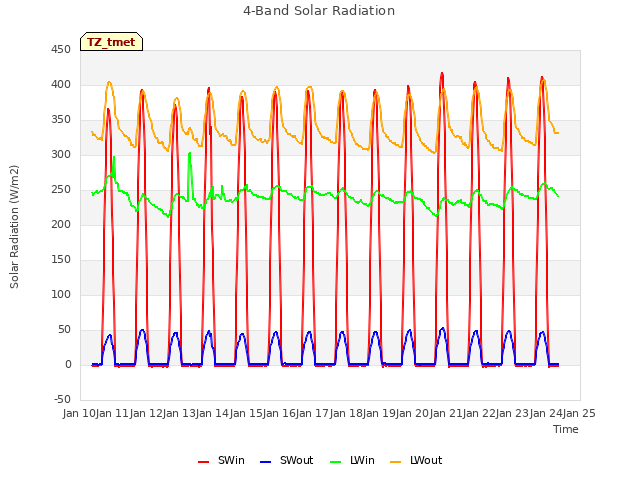Click the 400 y-axis label

click(61, 85)
